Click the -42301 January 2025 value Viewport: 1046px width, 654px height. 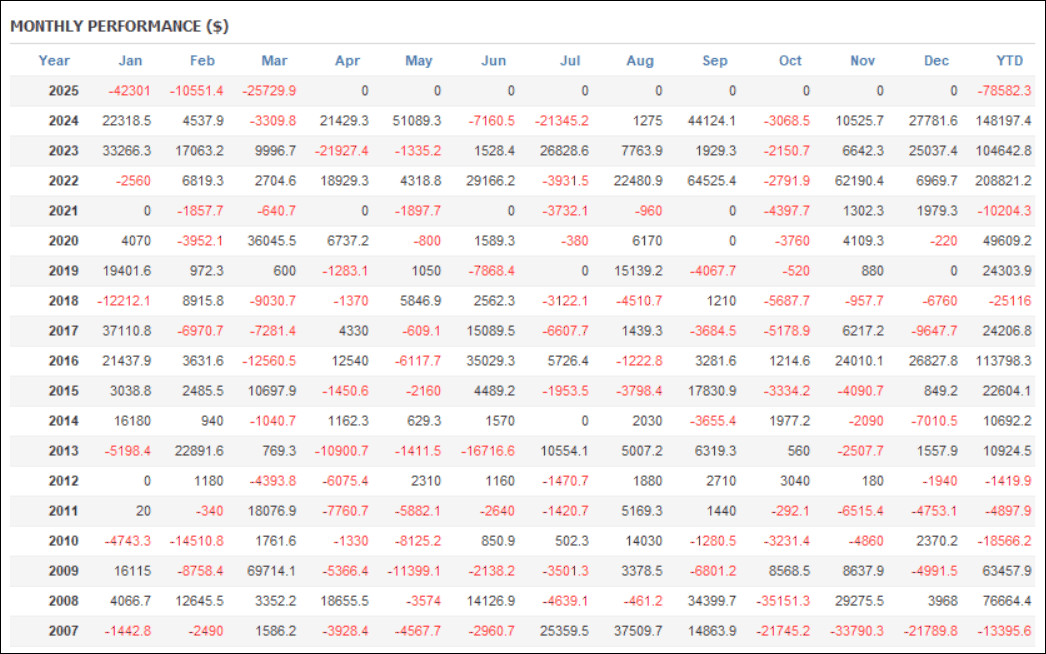click(129, 91)
